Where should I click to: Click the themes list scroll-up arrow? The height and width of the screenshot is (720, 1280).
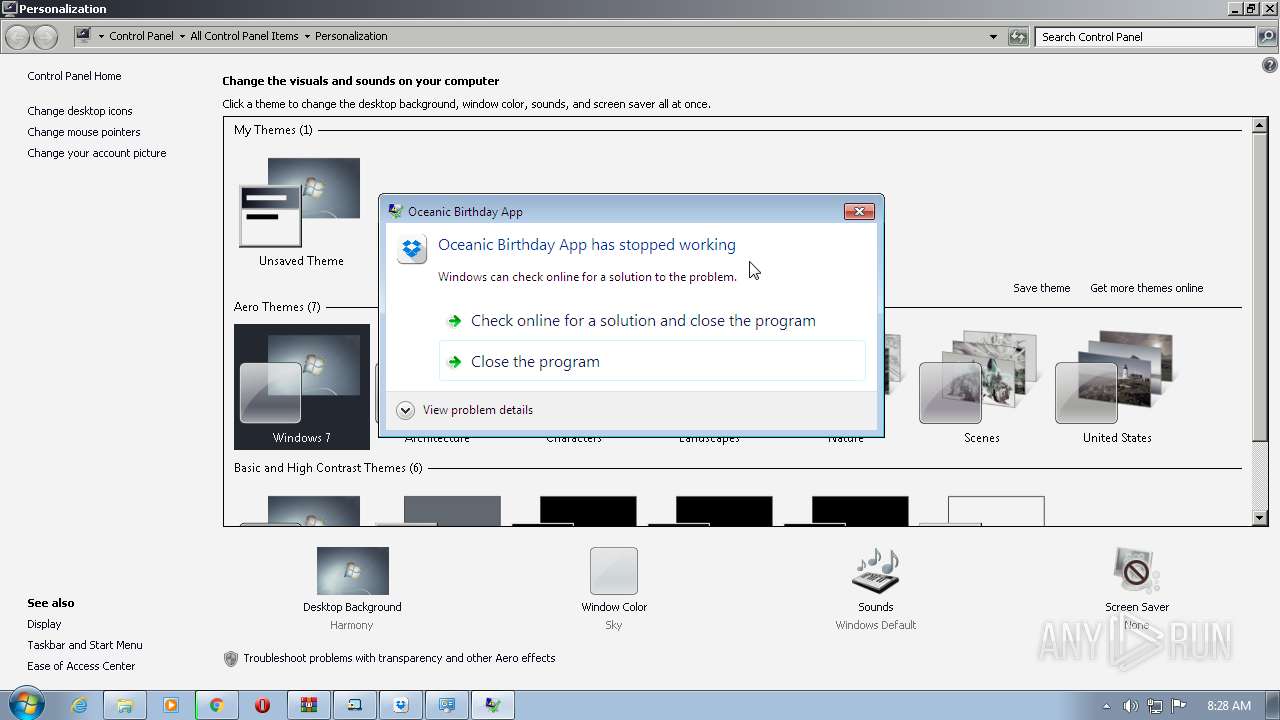(x=1260, y=126)
